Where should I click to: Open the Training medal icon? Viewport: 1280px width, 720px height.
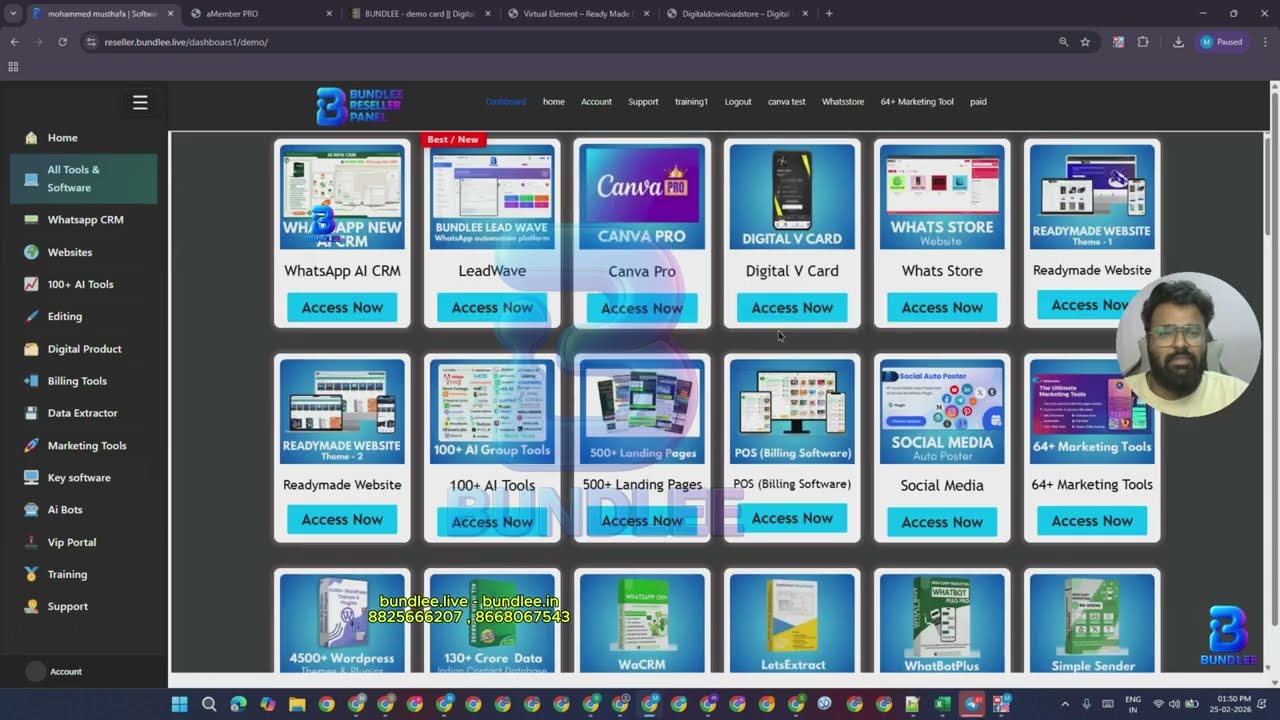click(31, 574)
